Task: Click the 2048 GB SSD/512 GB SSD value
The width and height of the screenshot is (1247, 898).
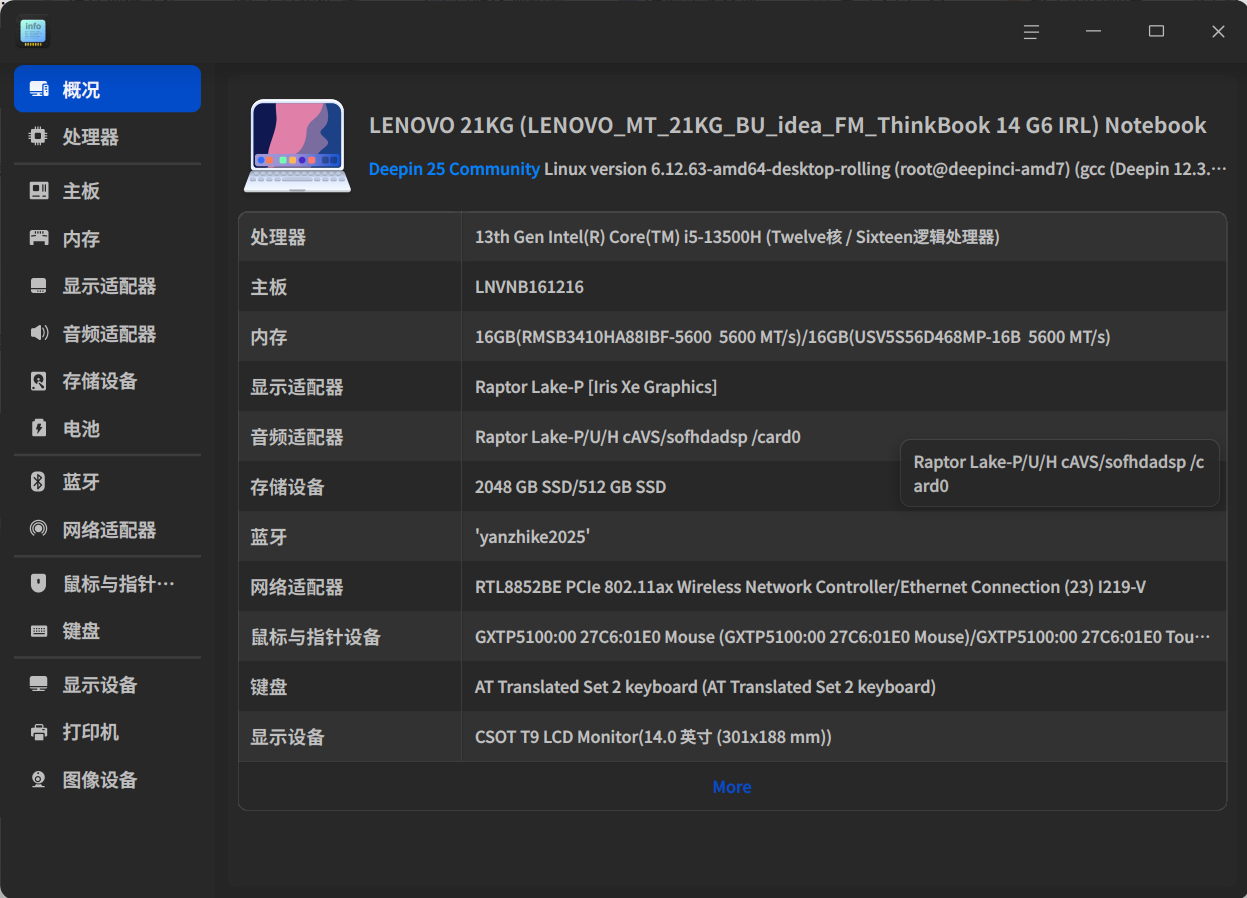Action: click(570, 487)
